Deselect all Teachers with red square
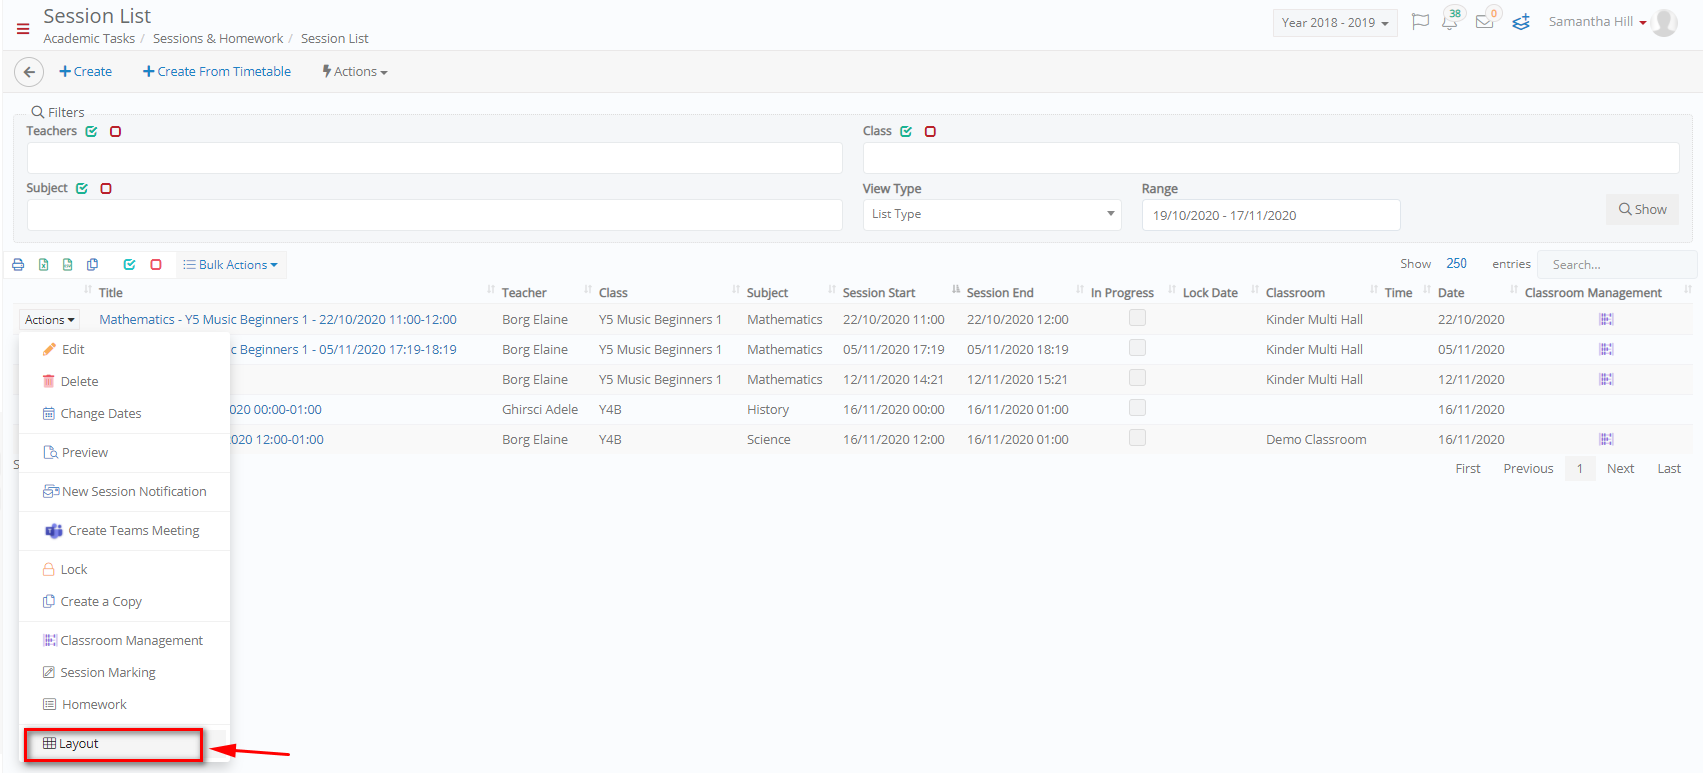The width and height of the screenshot is (1703, 773). (x=116, y=132)
